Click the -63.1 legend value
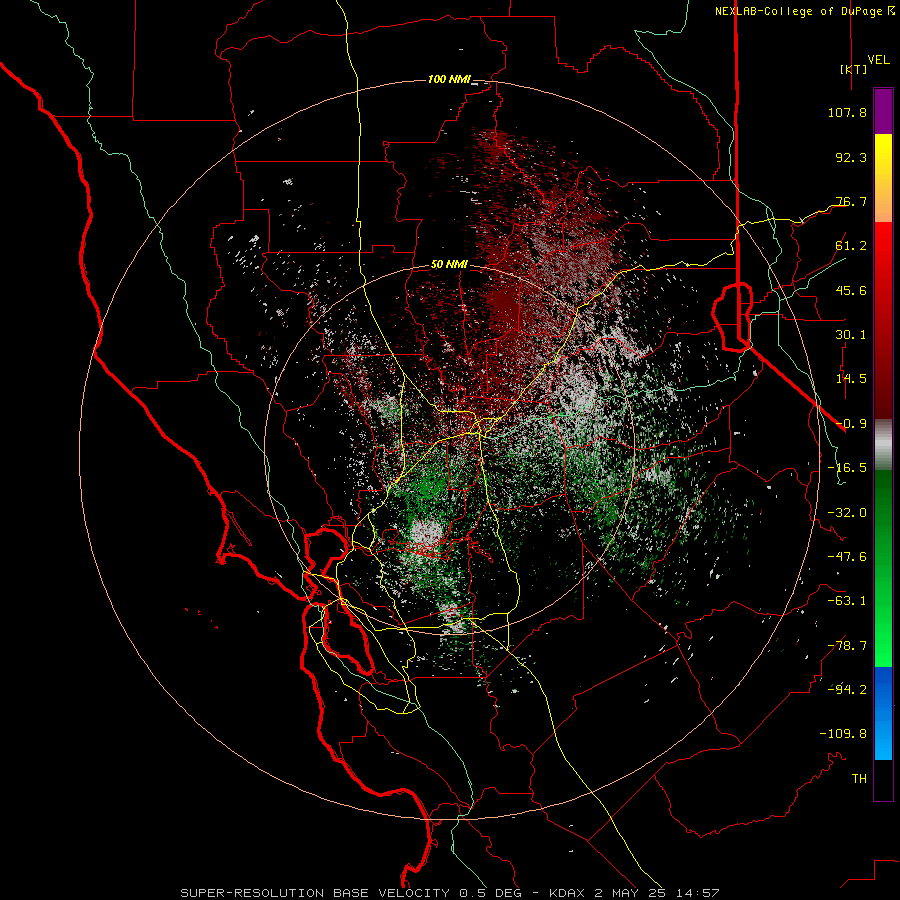Screen dimensions: 900x900 847,601
